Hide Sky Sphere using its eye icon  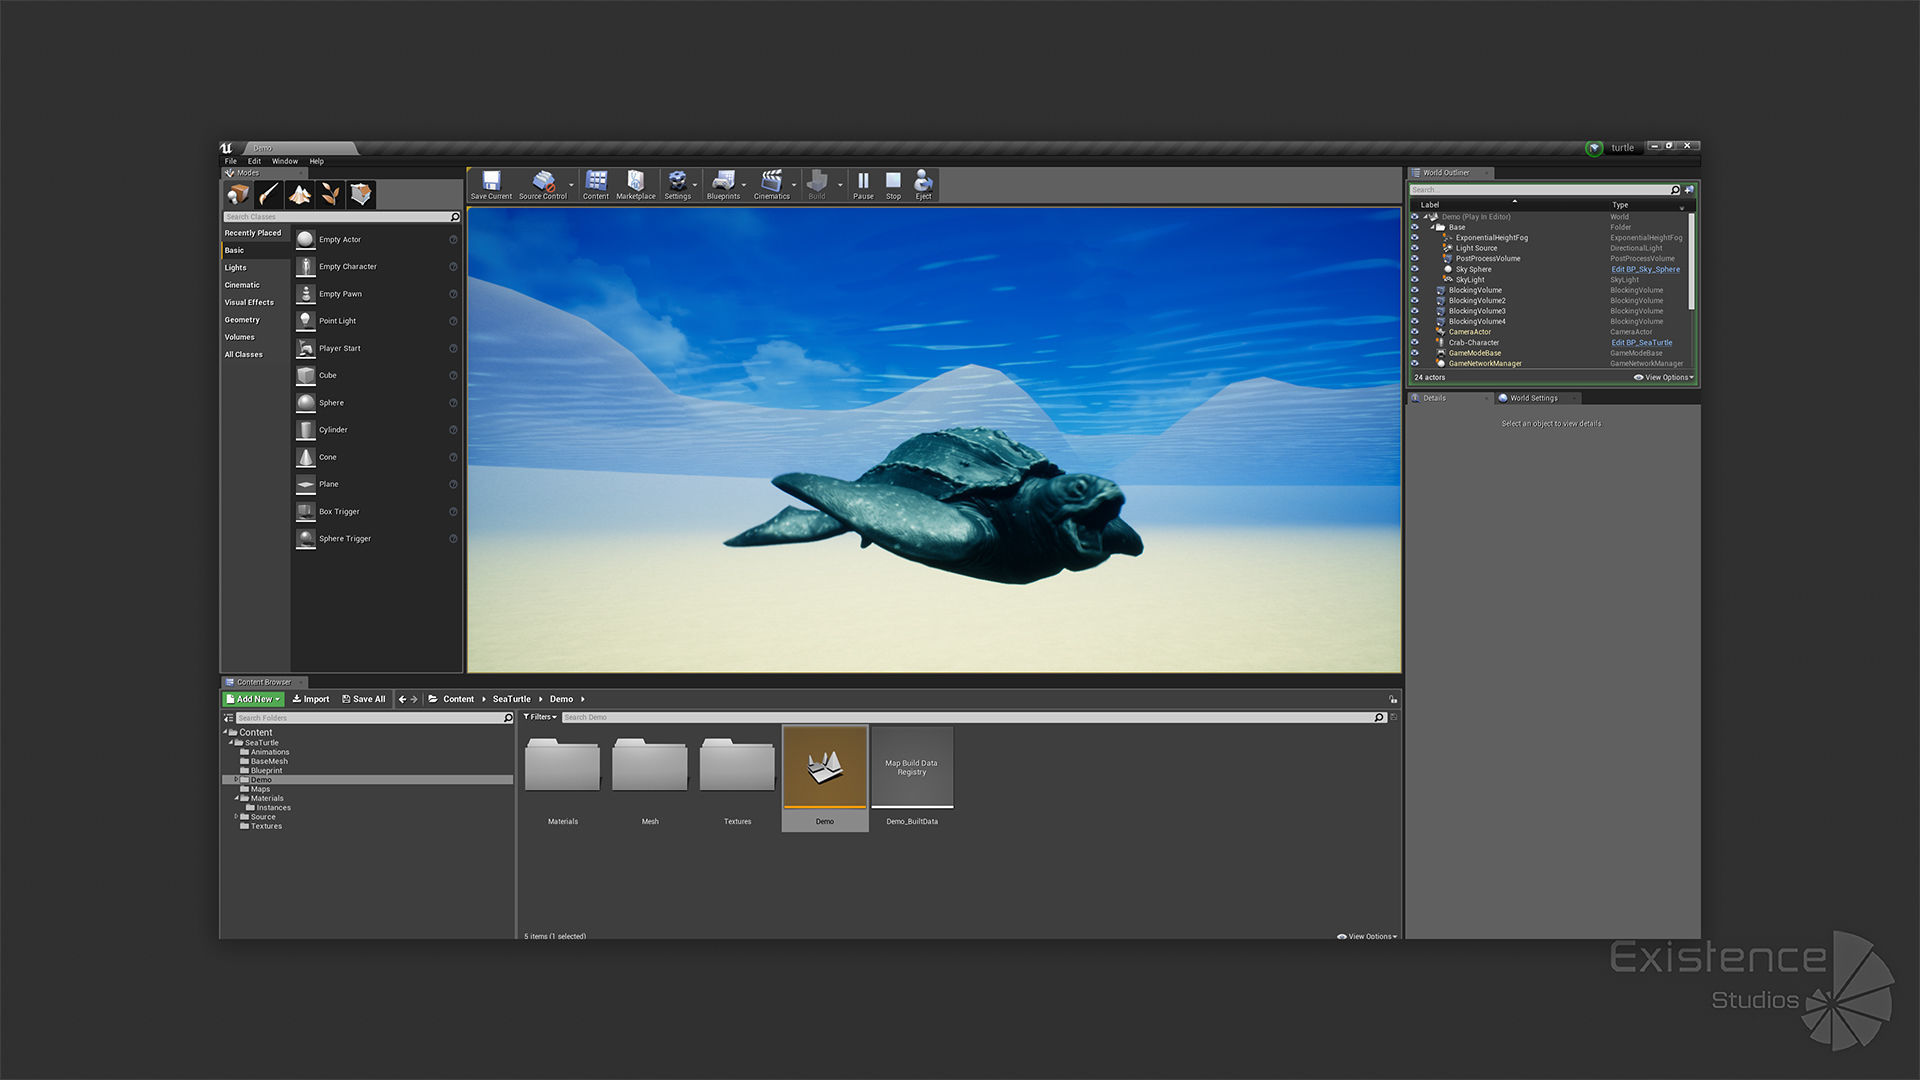(x=1415, y=269)
